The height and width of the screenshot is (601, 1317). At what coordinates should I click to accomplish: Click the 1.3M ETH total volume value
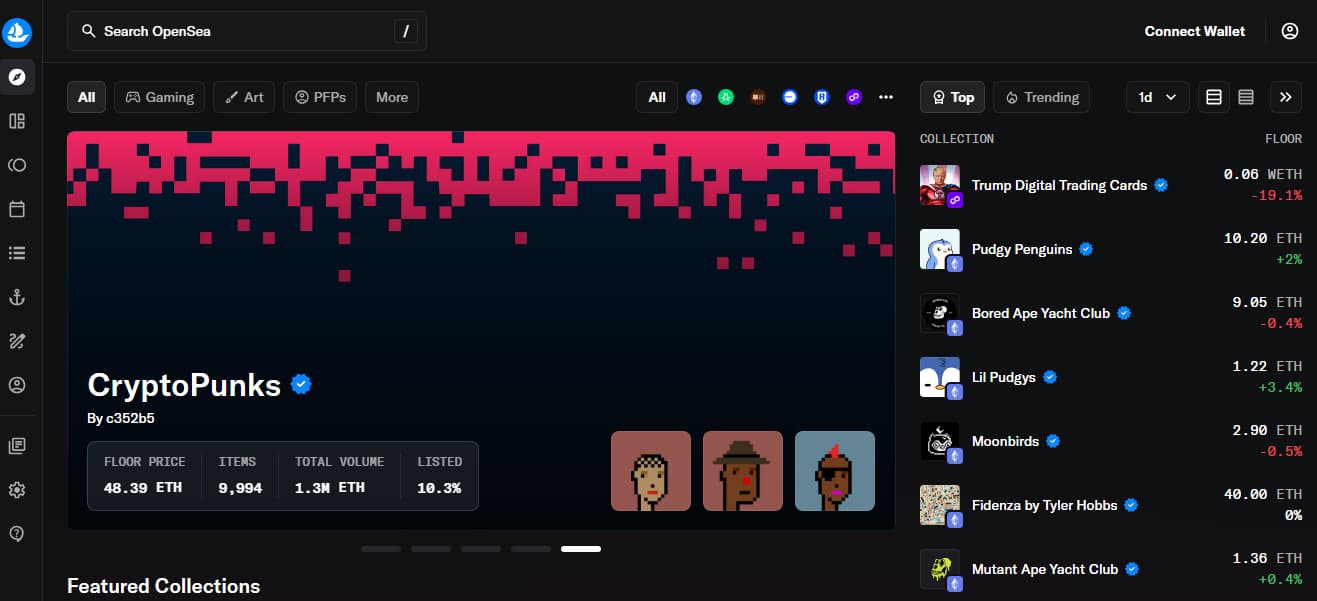[330, 488]
